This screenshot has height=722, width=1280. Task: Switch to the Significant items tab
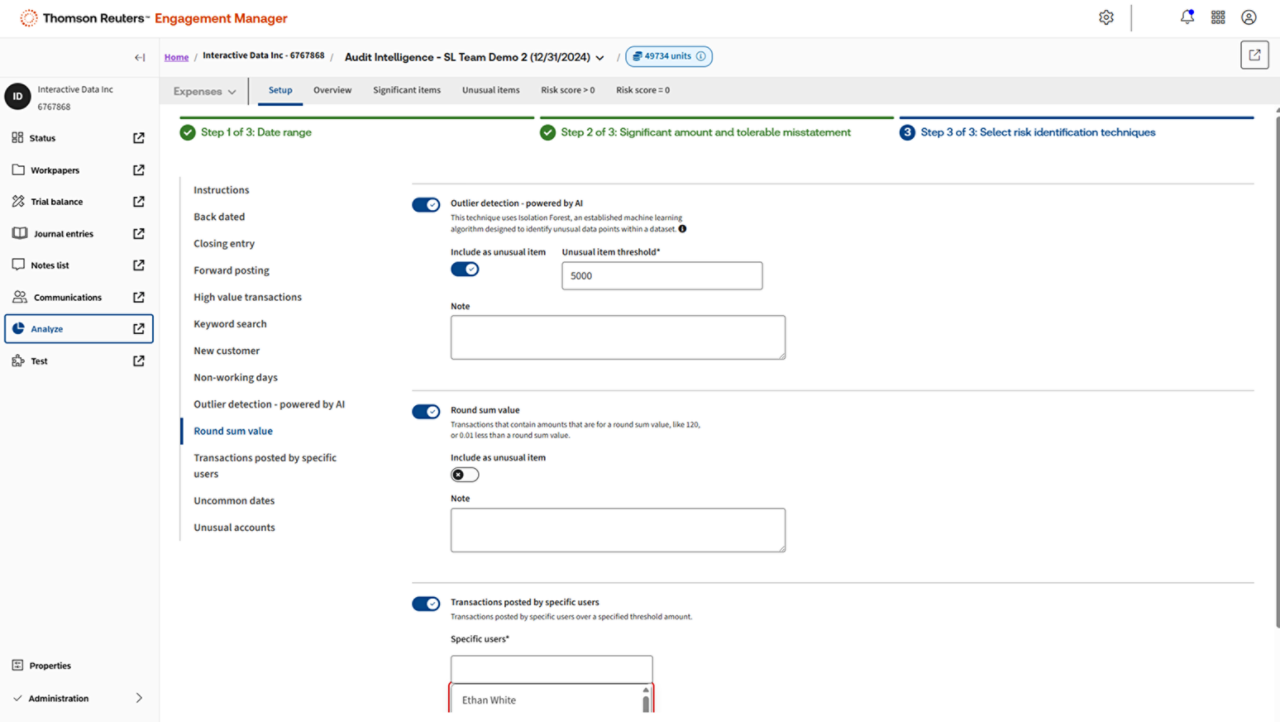click(406, 90)
